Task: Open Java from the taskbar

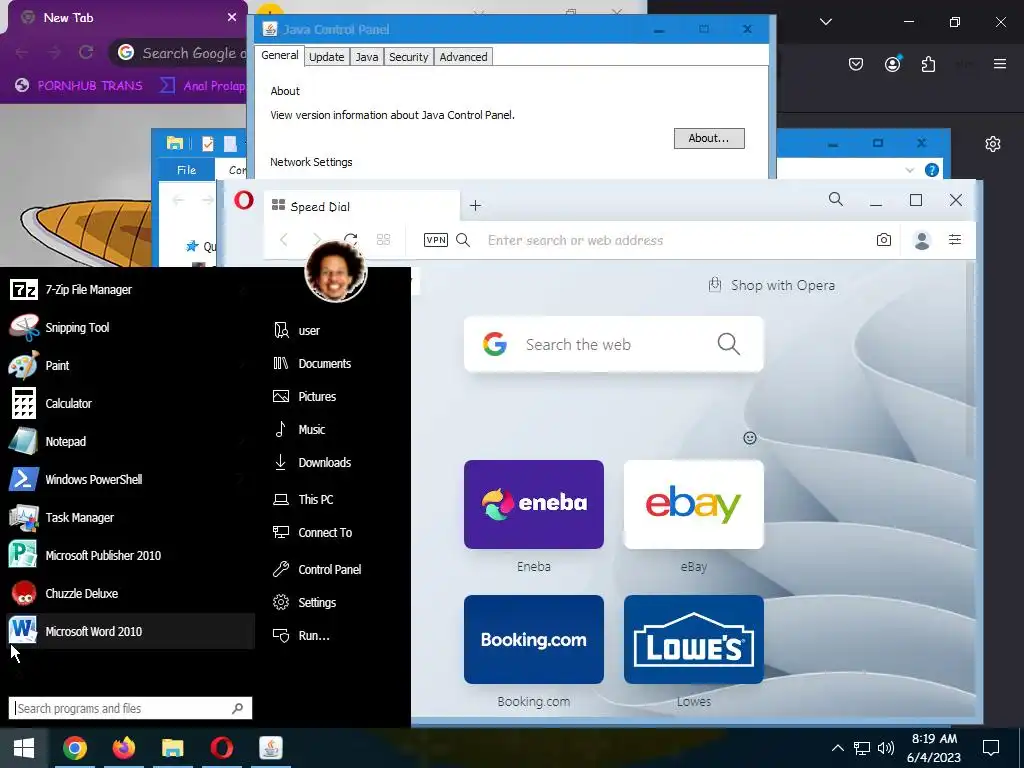Action: pyautogui.click(x=270, y=748)
